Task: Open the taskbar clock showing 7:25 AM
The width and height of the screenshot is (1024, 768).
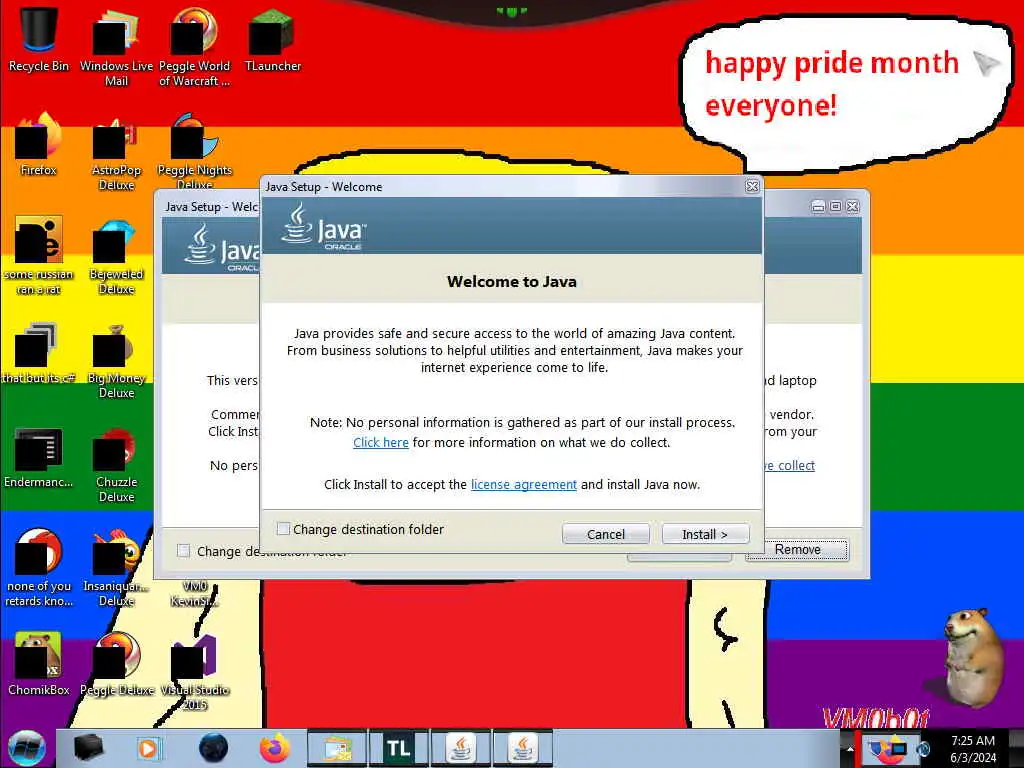Action: pos(973,749)
